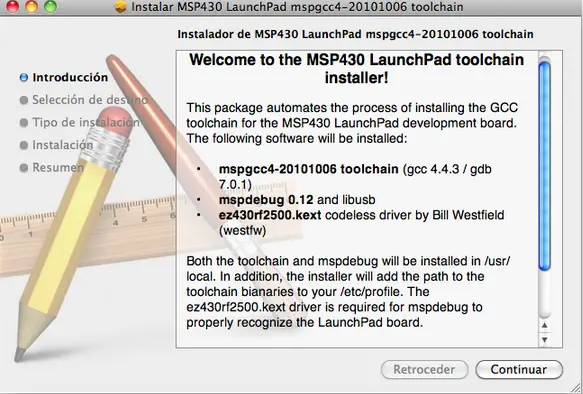Click the green zoom window button
583x394 pixels.
point(50,6)
